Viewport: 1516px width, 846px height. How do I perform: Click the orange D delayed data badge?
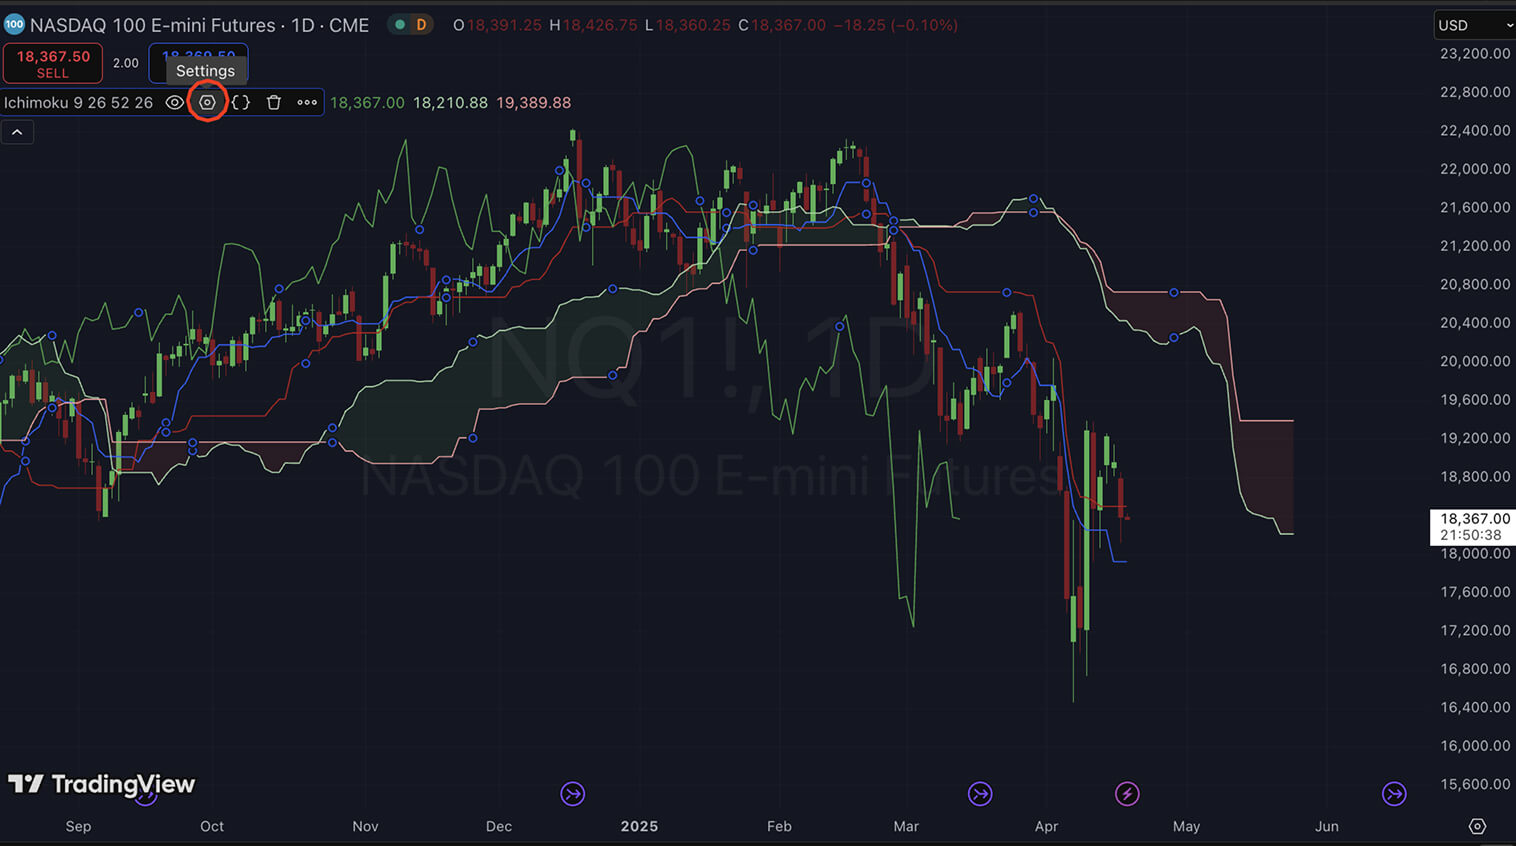pos(421,25)
